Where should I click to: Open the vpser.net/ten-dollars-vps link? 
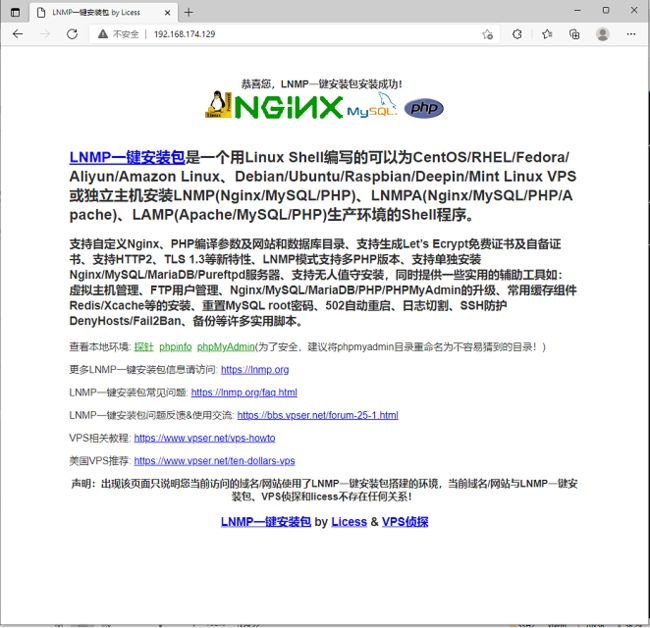[214, 461]
